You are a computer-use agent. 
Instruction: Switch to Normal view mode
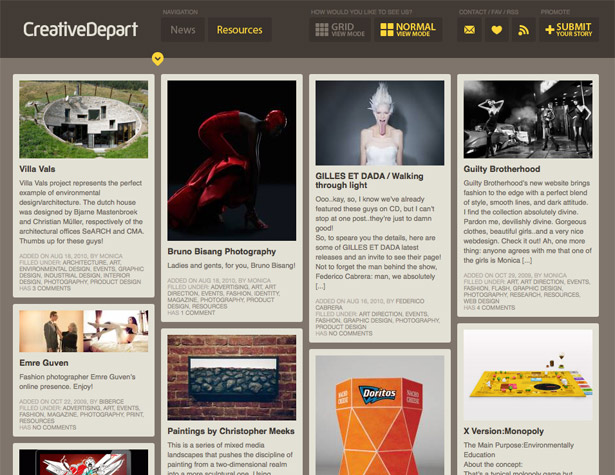(408, 30)
